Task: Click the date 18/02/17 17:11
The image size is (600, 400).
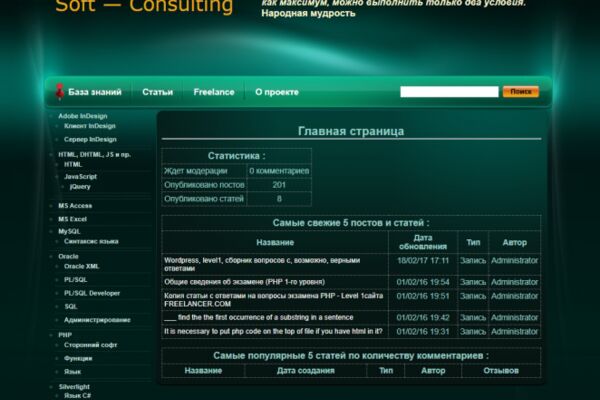Action: (x=423, y=261)
